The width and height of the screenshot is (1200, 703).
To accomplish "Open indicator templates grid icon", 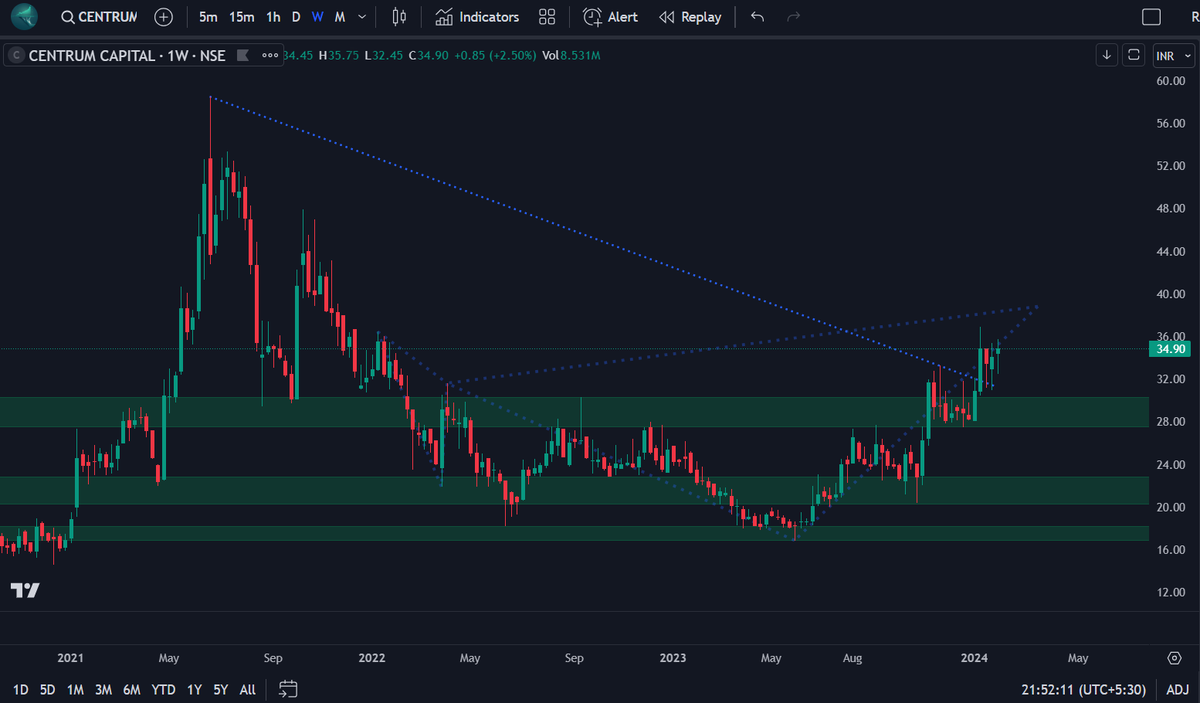I will tap(546, 17).
